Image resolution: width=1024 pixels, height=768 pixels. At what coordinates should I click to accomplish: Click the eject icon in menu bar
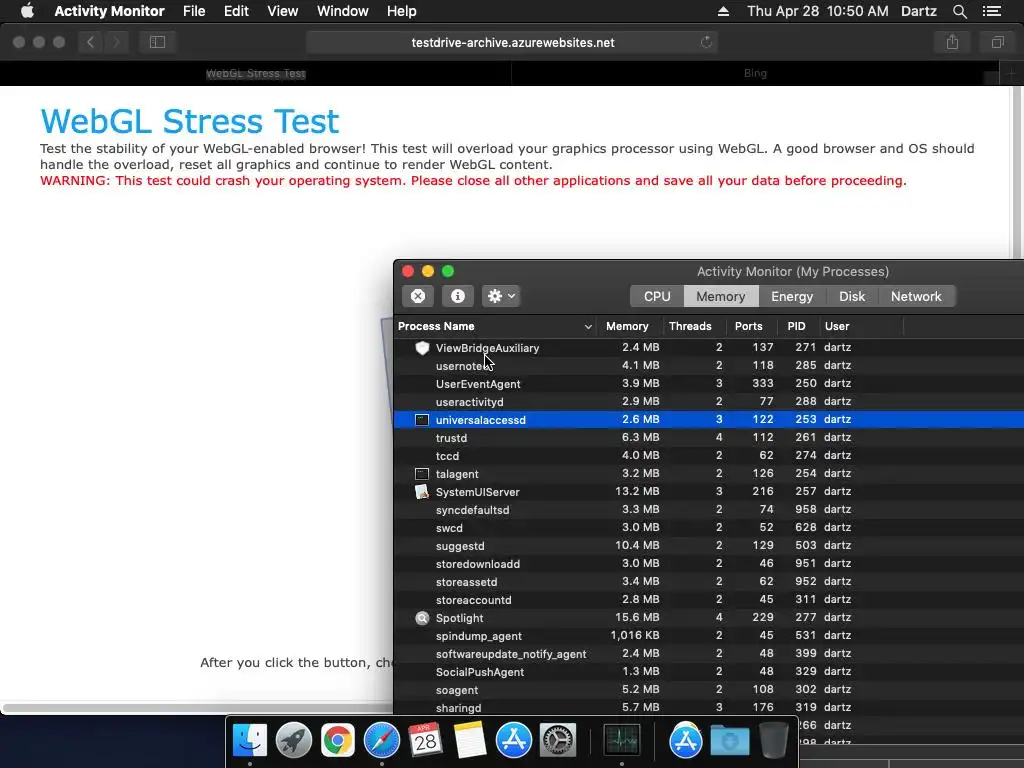coord(723,11)
